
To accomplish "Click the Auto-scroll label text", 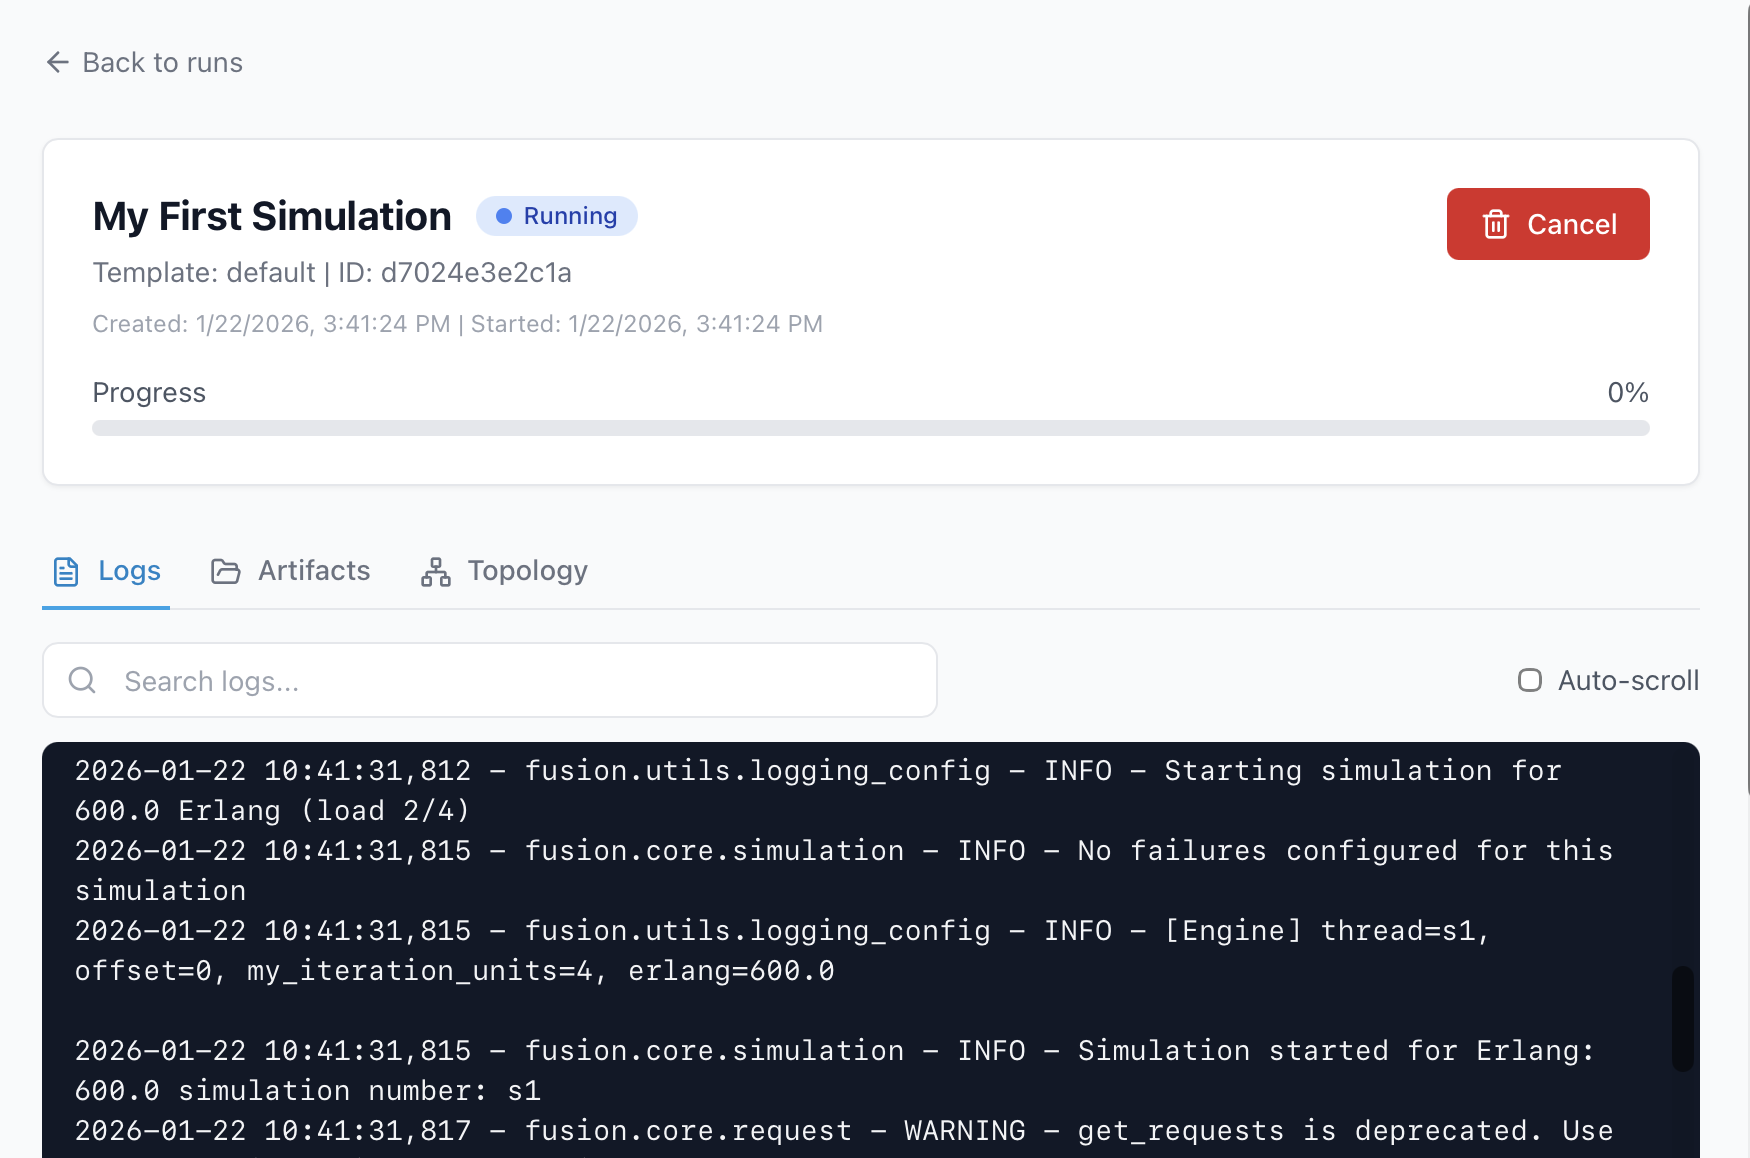I will [x=1628, y=681].
